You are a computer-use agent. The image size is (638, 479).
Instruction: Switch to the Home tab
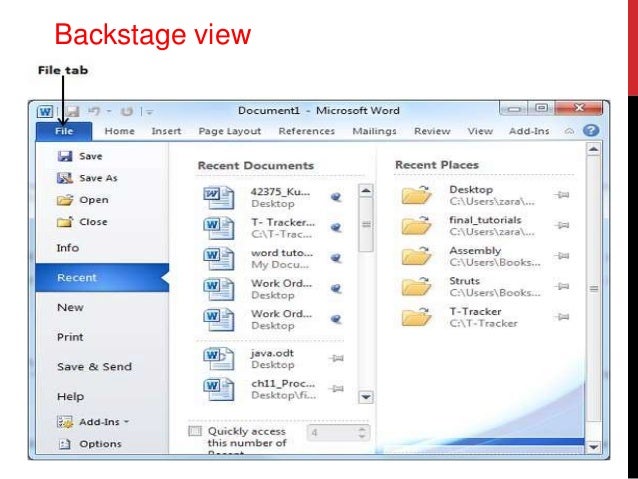tap(119, 131)
